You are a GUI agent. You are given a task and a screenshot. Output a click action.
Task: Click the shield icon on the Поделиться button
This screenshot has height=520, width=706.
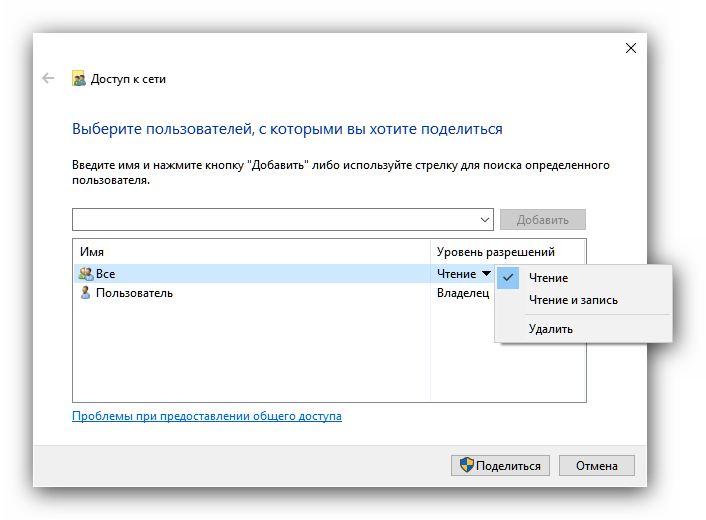465,465
